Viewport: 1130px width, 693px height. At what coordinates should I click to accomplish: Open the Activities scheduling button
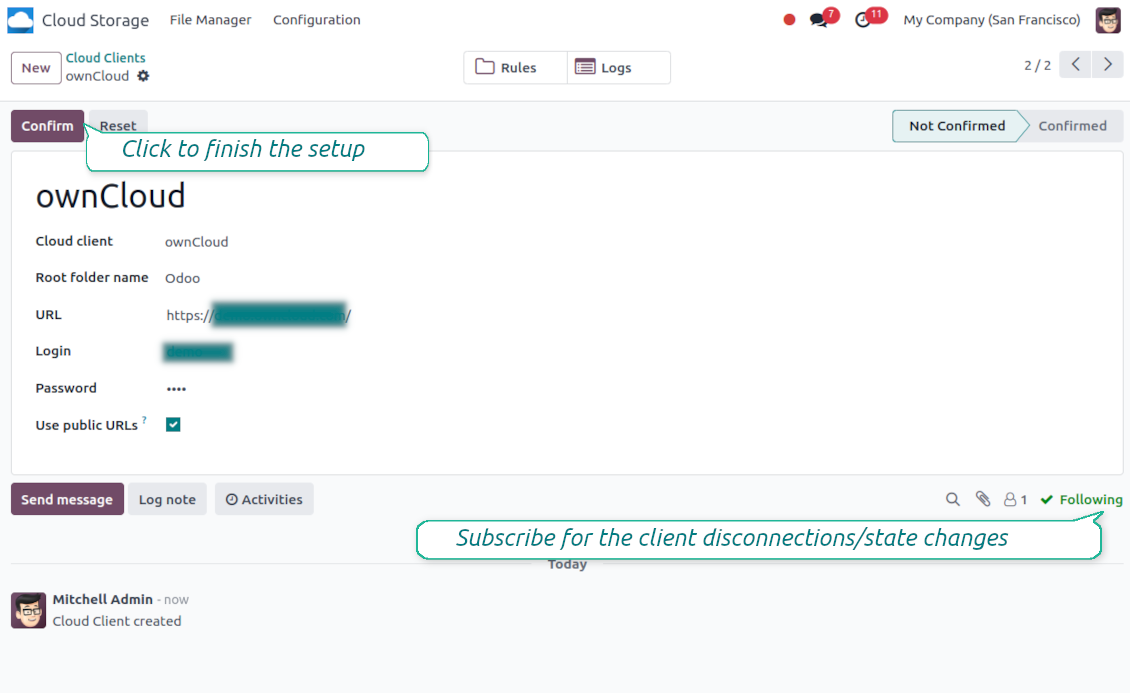(x=264, y=499)
